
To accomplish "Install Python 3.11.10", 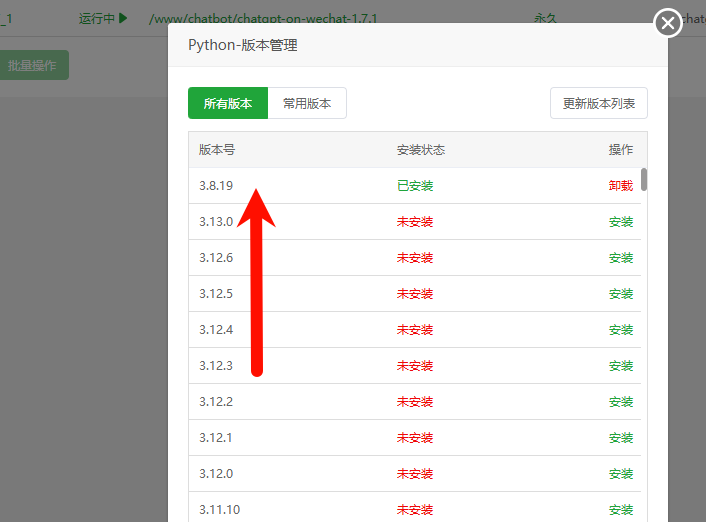I will 620,510.
